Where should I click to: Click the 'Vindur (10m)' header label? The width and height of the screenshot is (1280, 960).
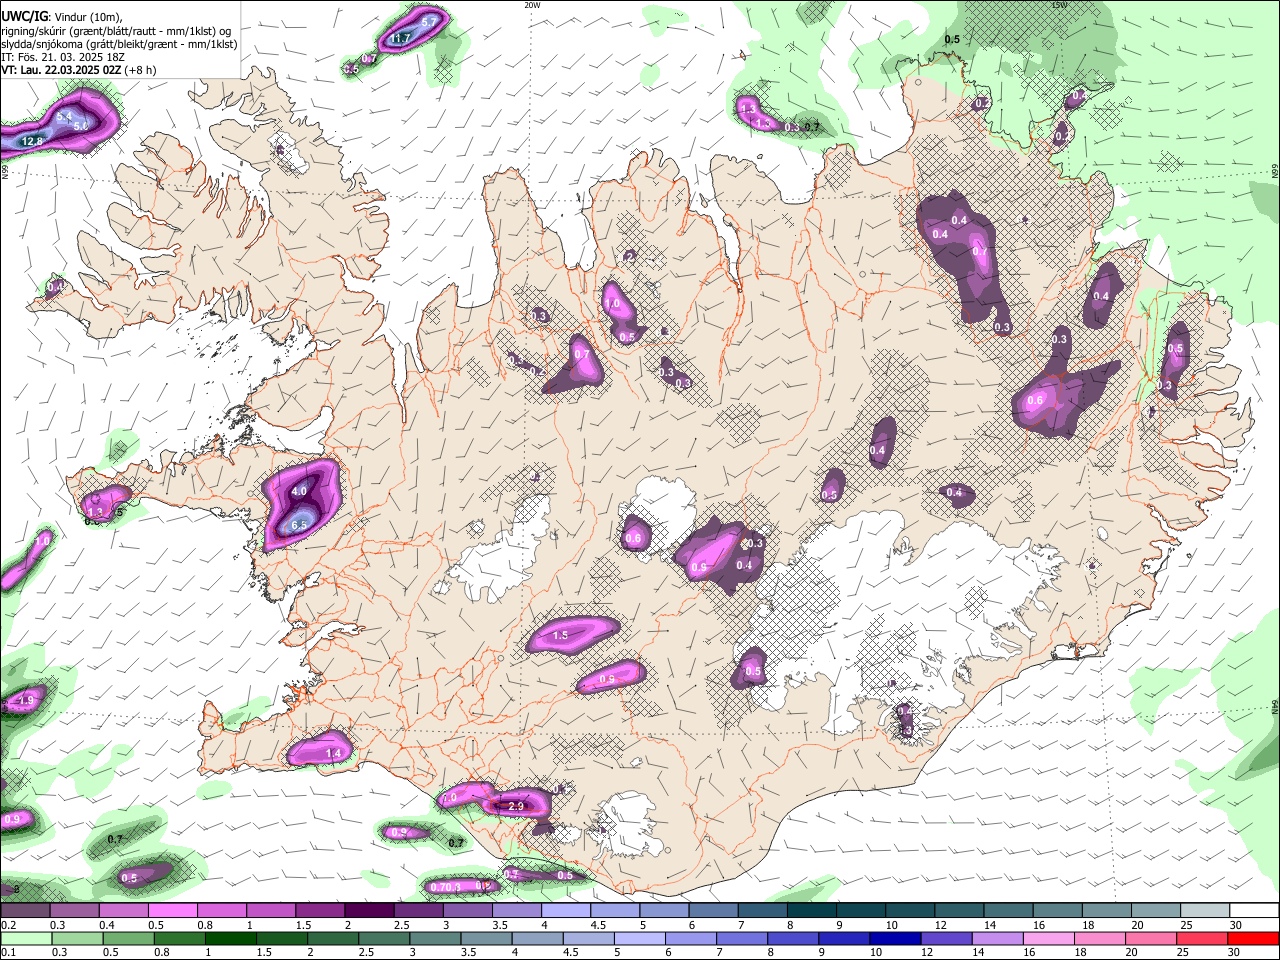pyautogui.click(x=87, y=18)
